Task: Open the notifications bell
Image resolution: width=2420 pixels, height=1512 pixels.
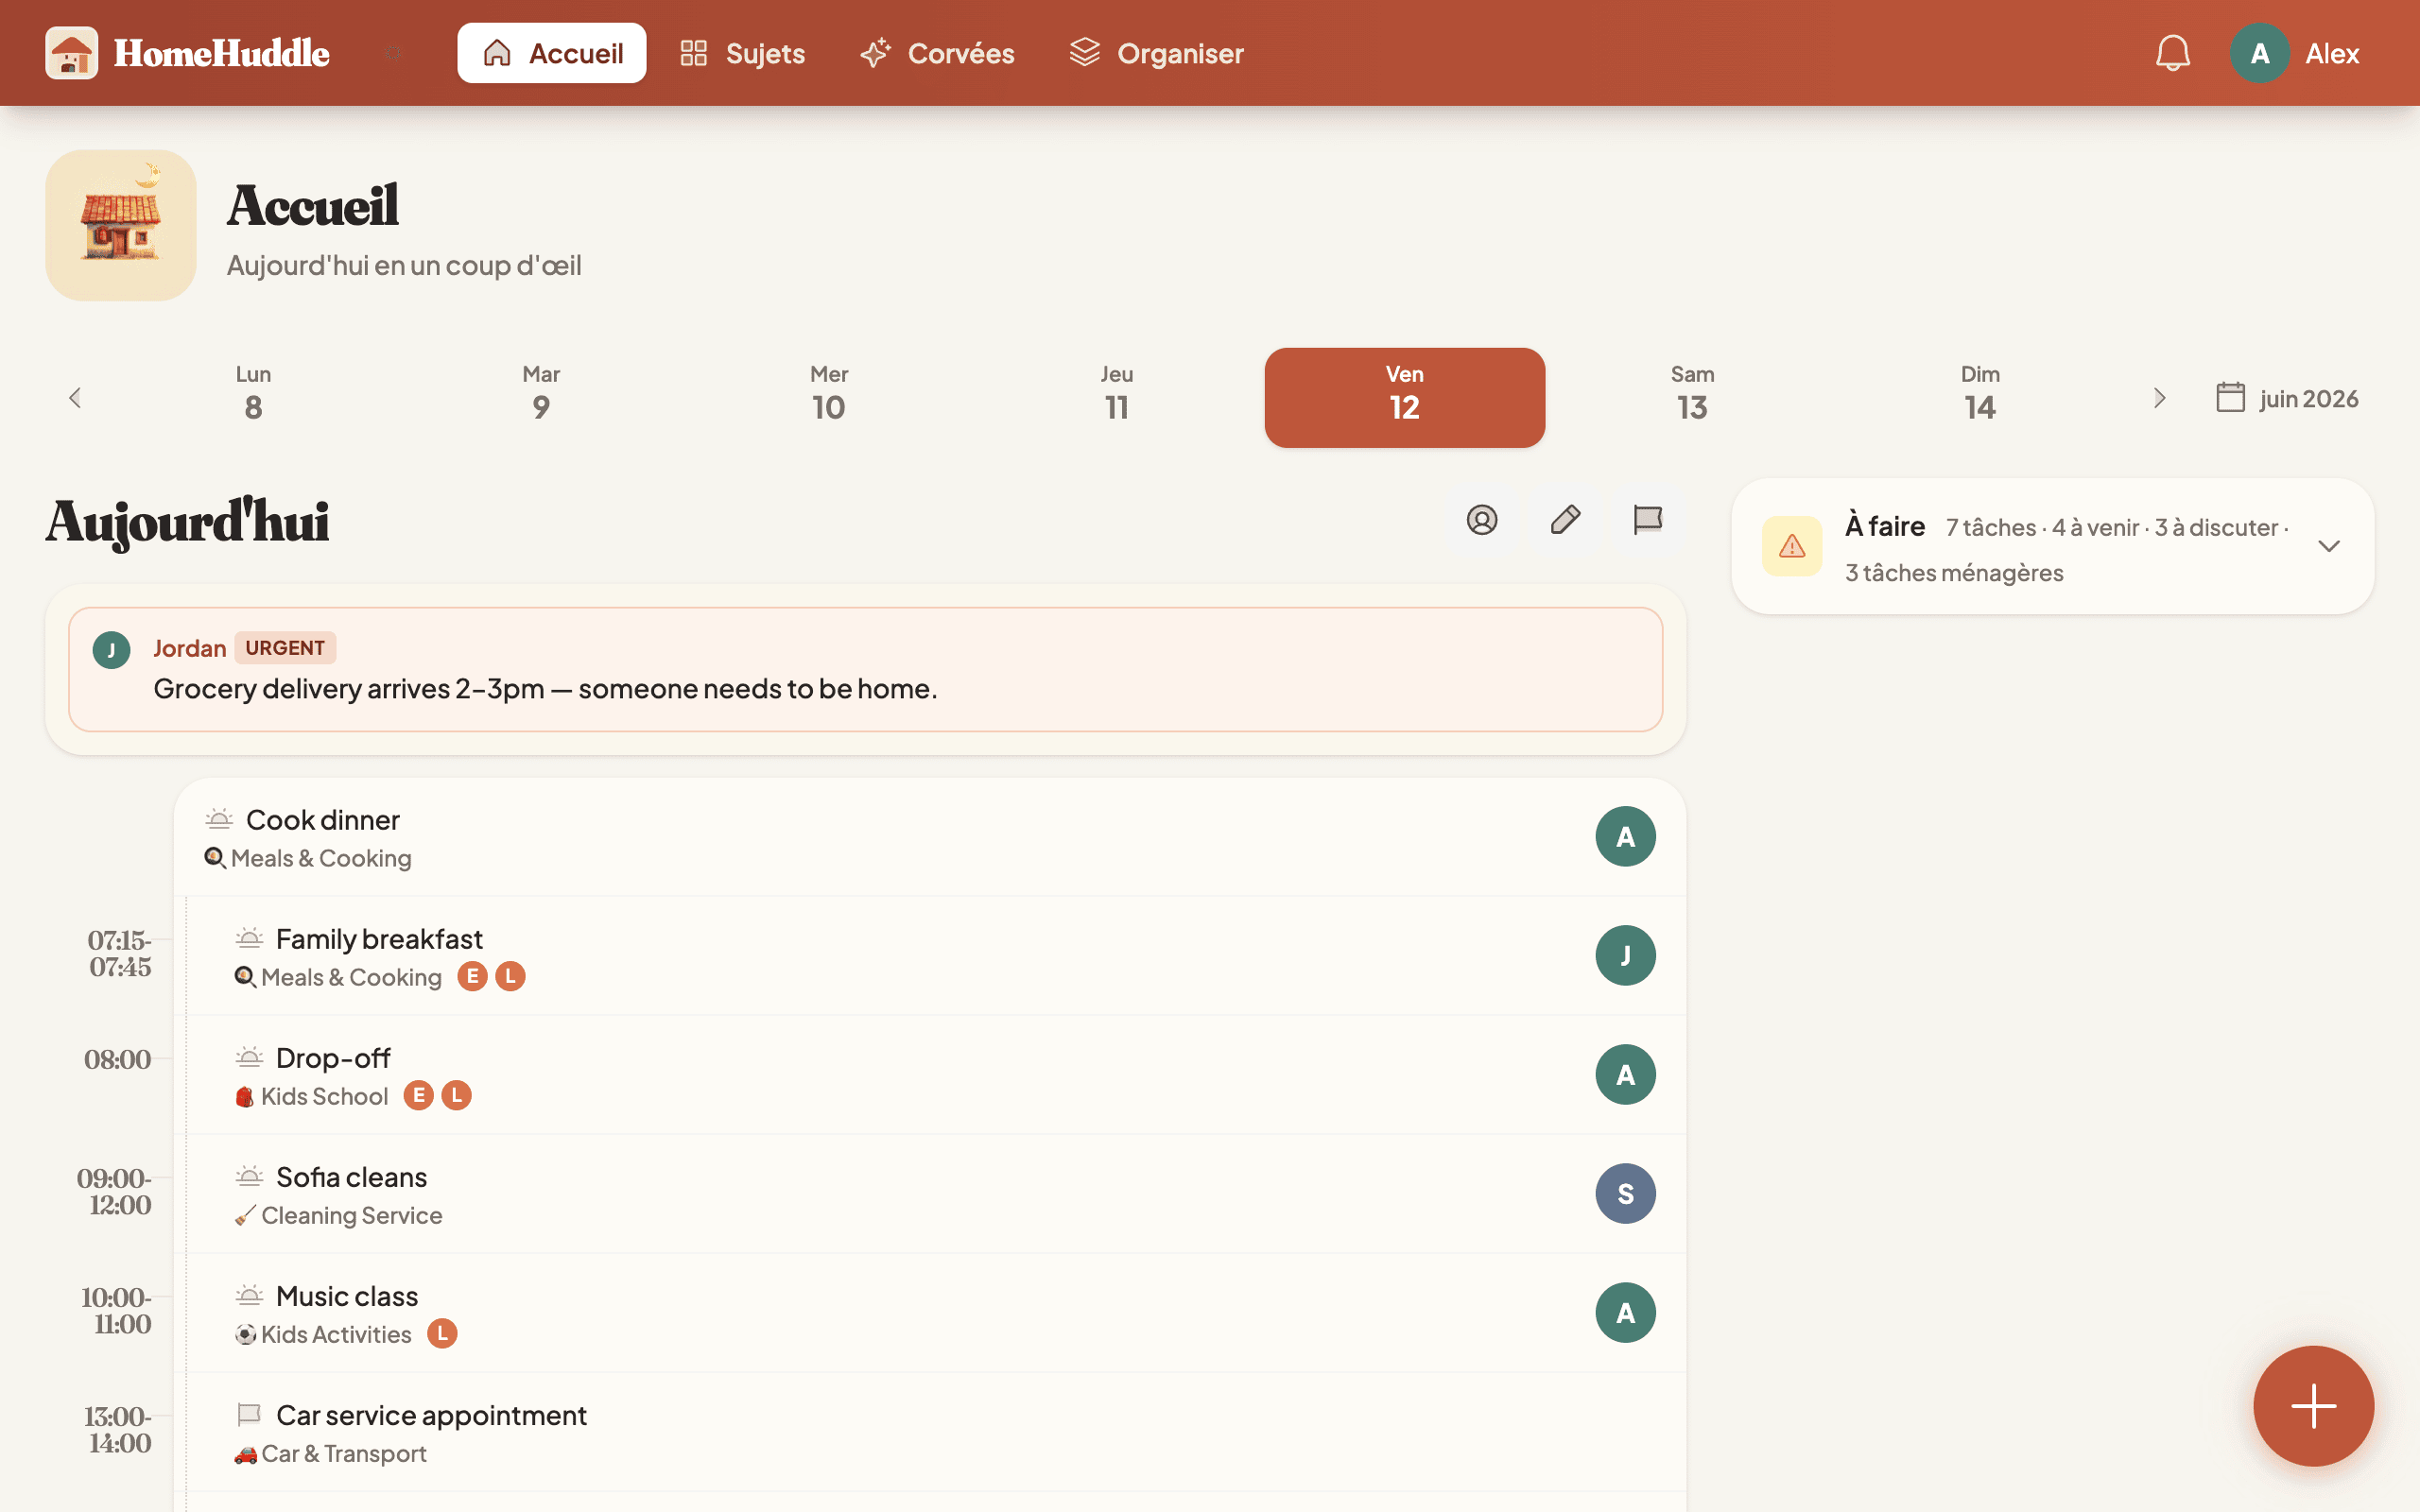Action: coord(2172,53)
